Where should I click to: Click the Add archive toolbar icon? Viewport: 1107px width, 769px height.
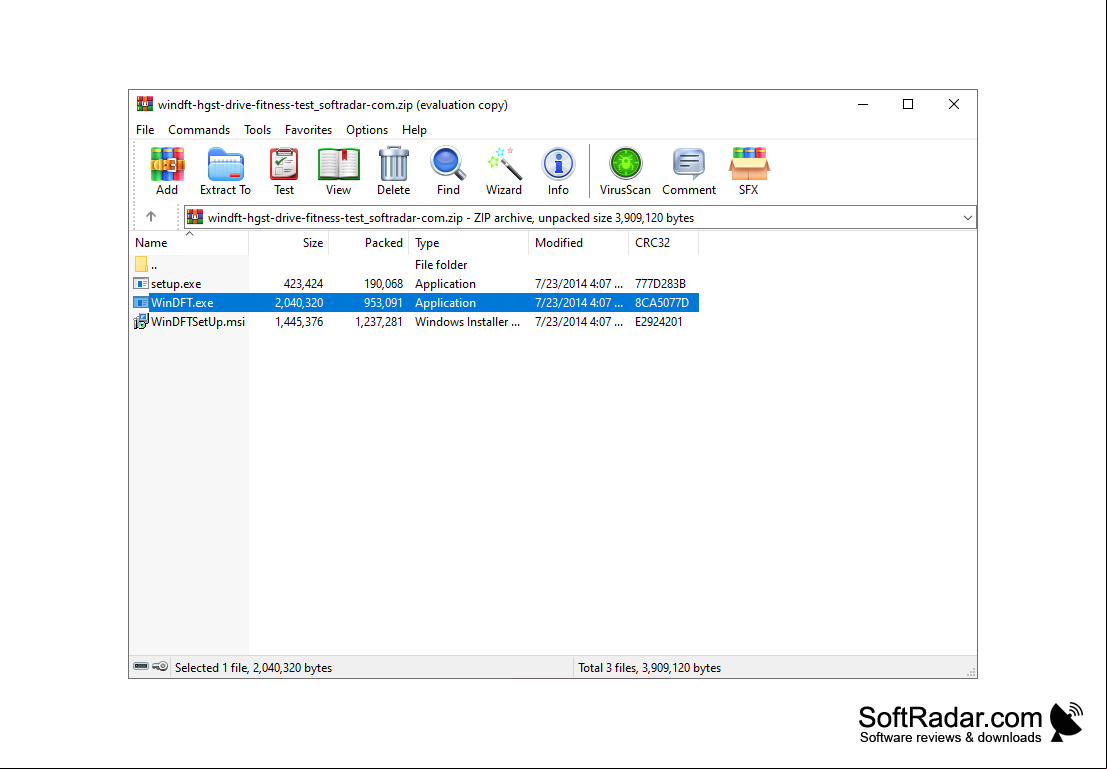[167, 165]
